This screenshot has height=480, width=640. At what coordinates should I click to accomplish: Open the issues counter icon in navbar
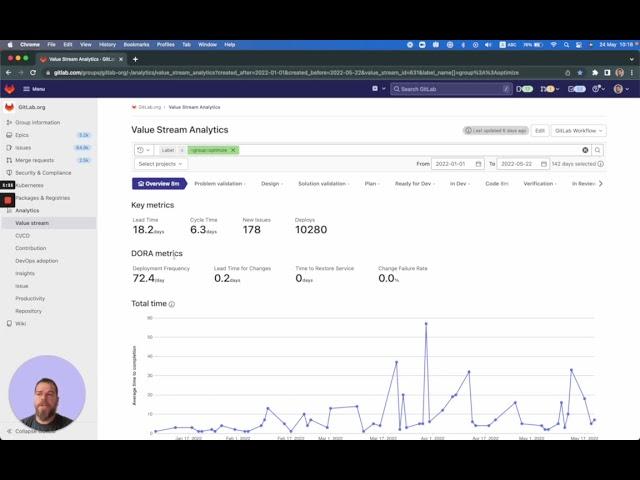point(524,89)
